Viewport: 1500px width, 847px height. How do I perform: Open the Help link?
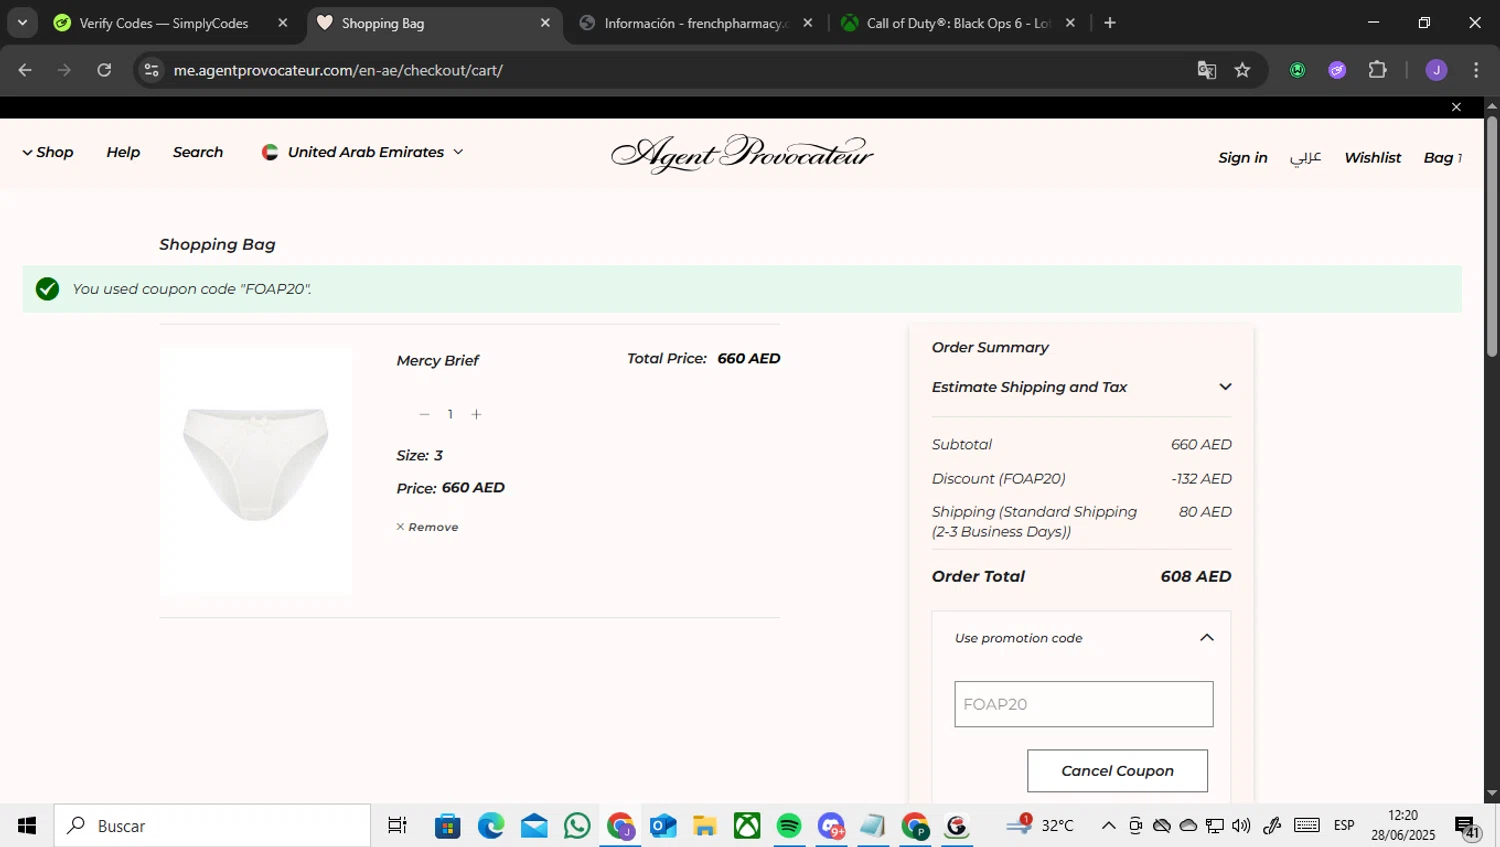(x=123, y=152)
